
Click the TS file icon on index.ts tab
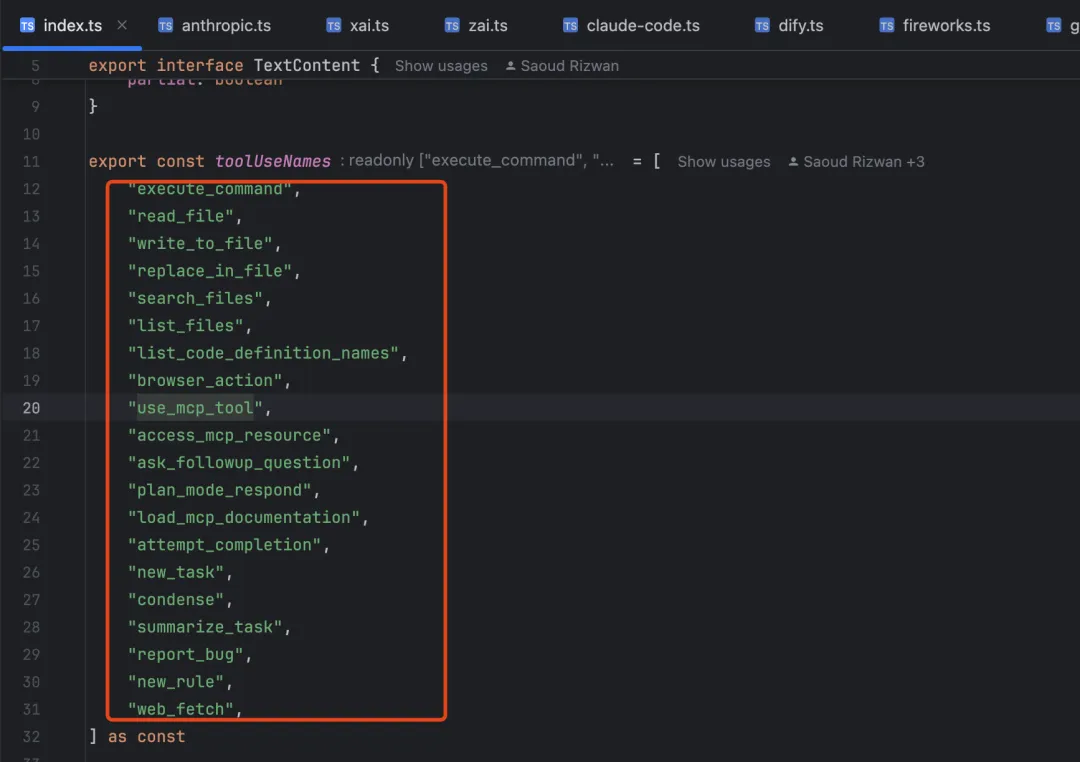pyautogui.click(x=27, y=26)
